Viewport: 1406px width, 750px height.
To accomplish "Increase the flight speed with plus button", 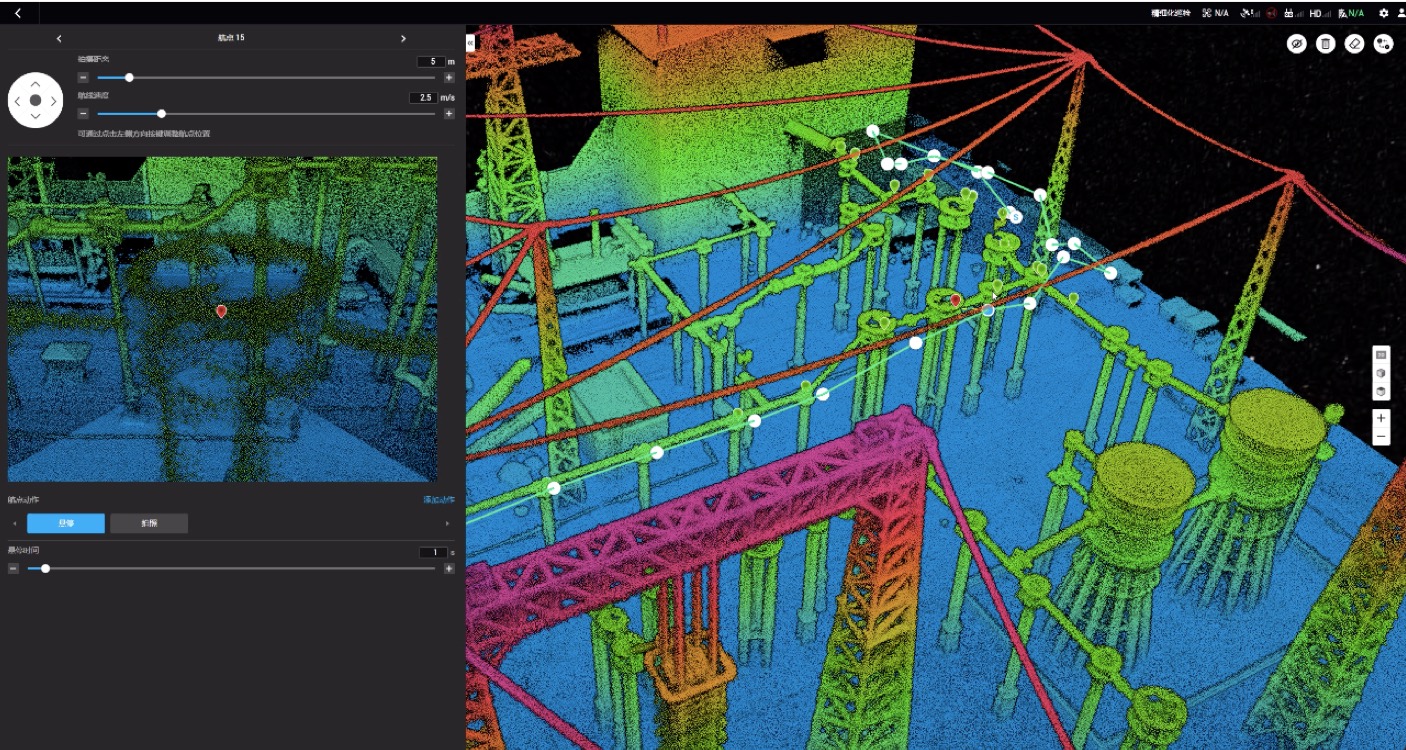I will (x=449, y=114).
